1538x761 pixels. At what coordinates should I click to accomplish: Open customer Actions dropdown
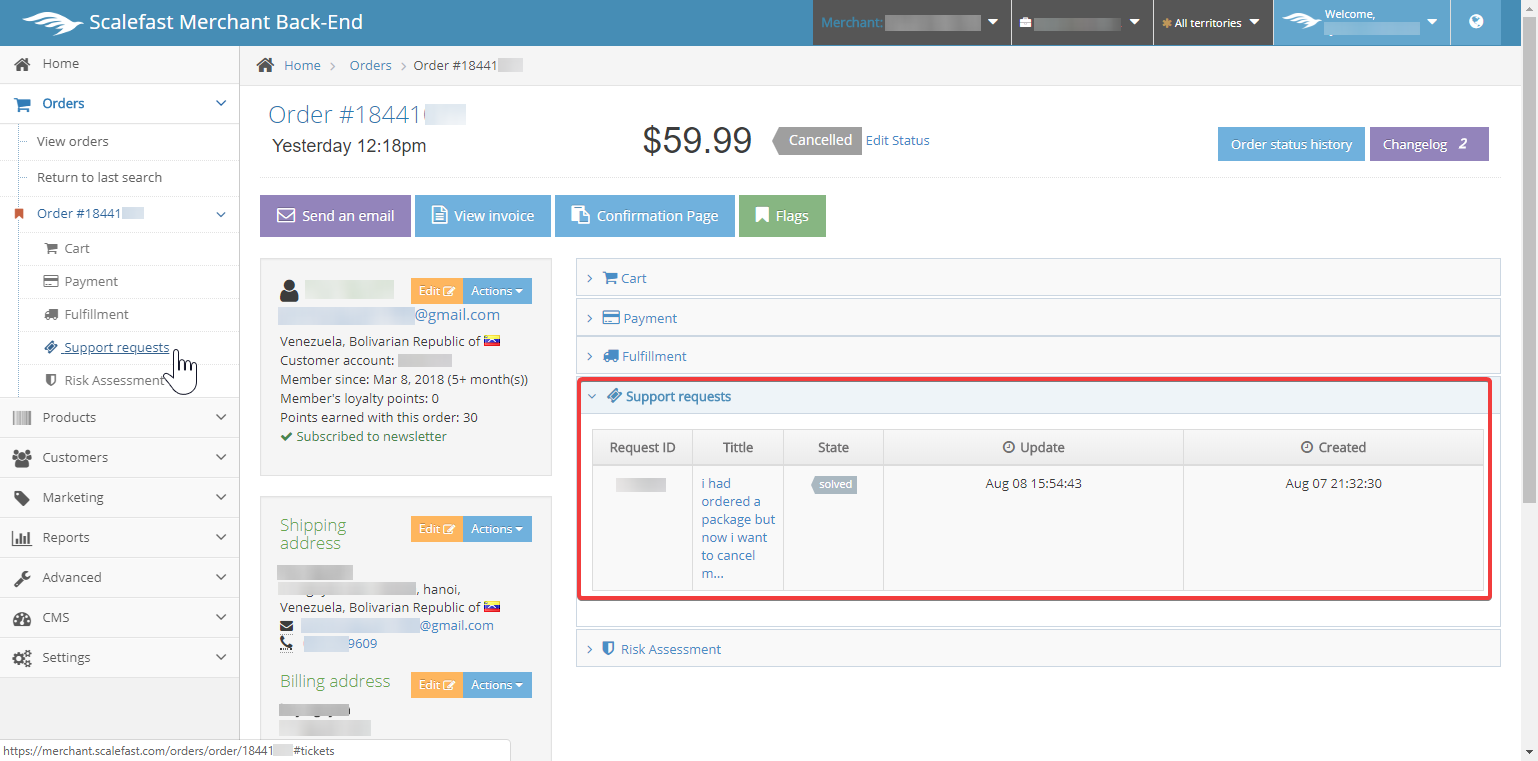point(497,291)
